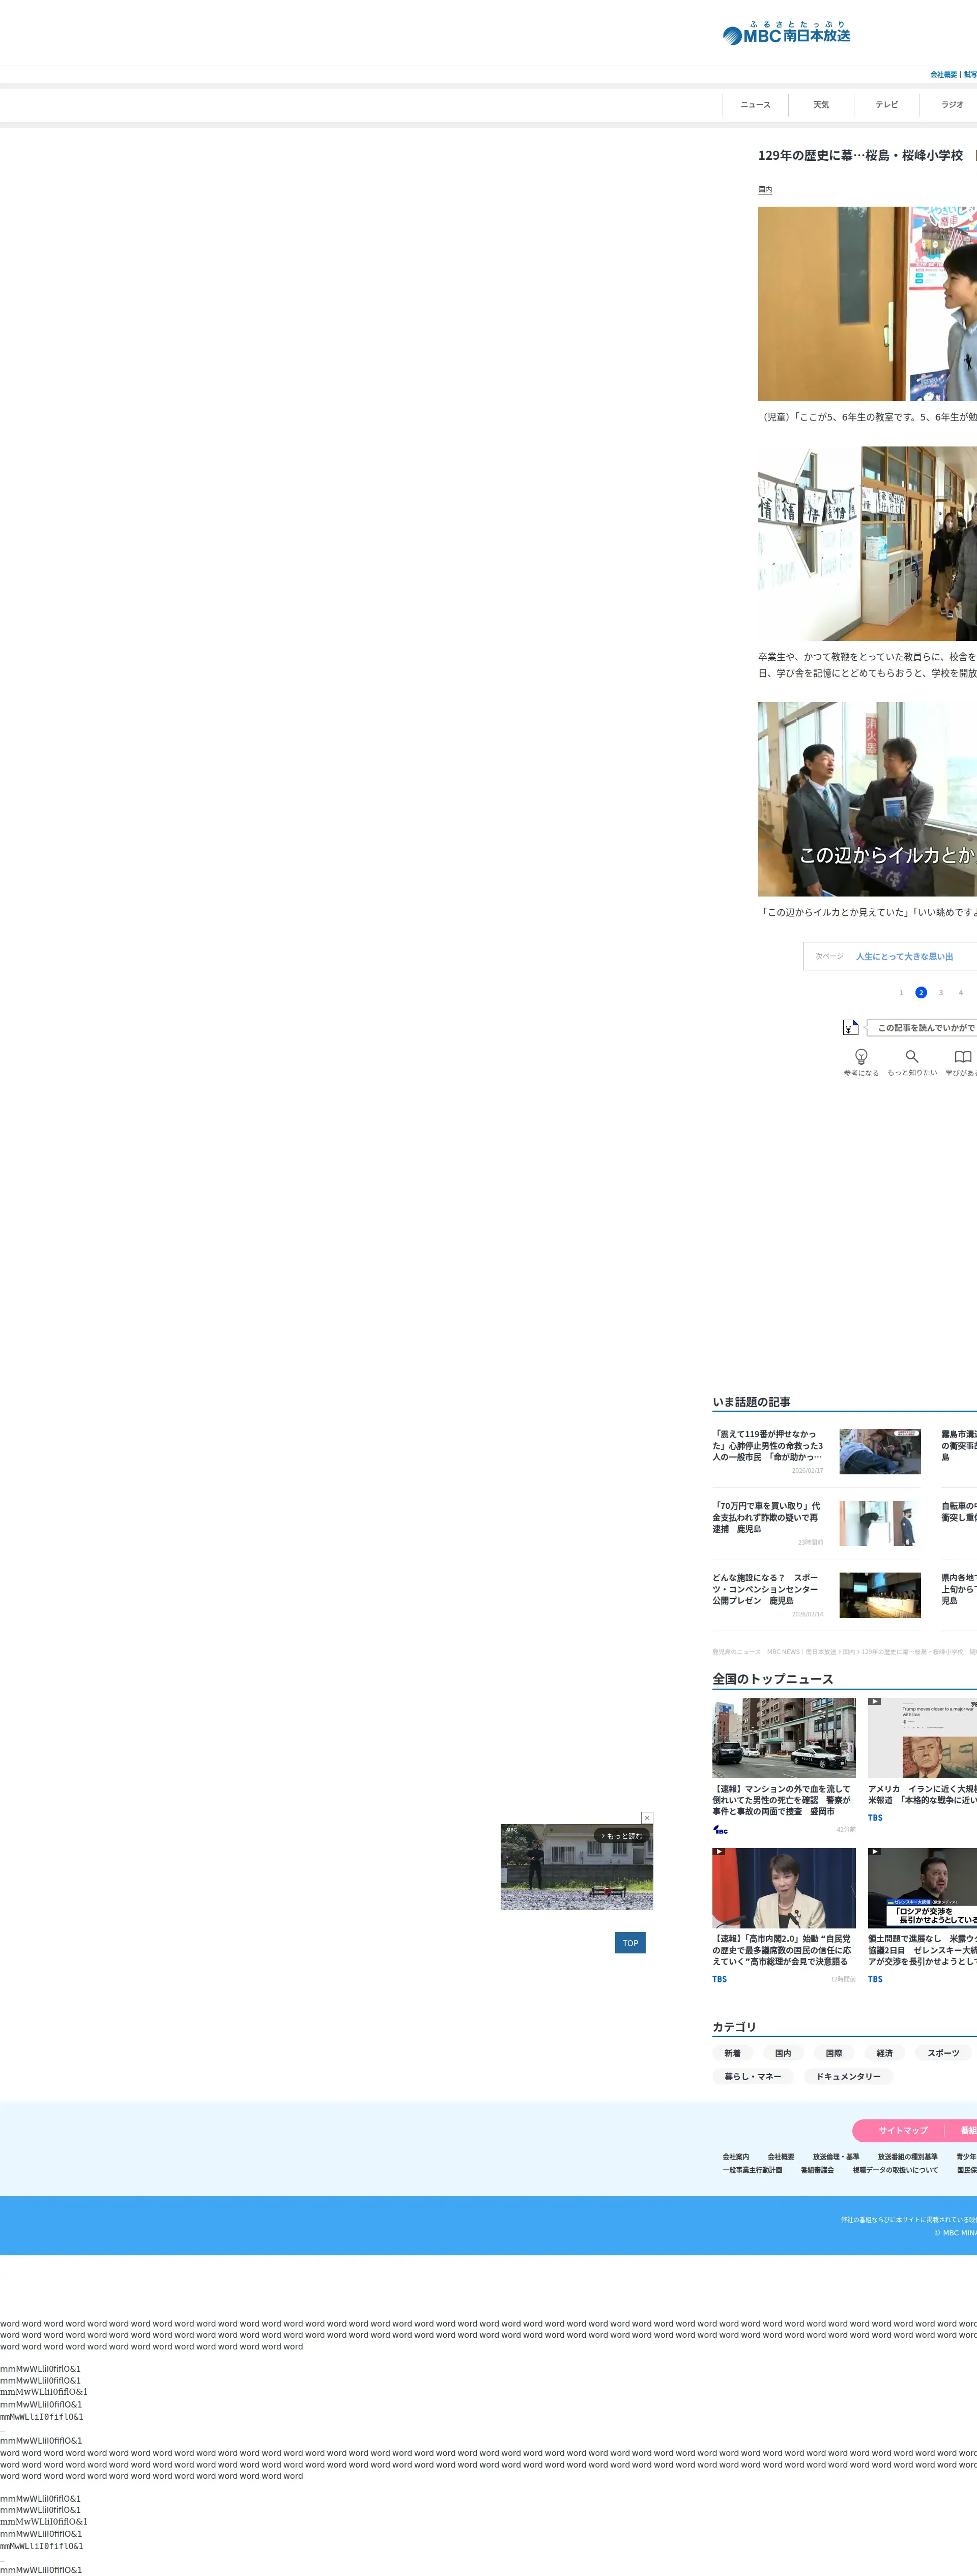
Task: Go to article page 1
Action: tap(901, 993)
